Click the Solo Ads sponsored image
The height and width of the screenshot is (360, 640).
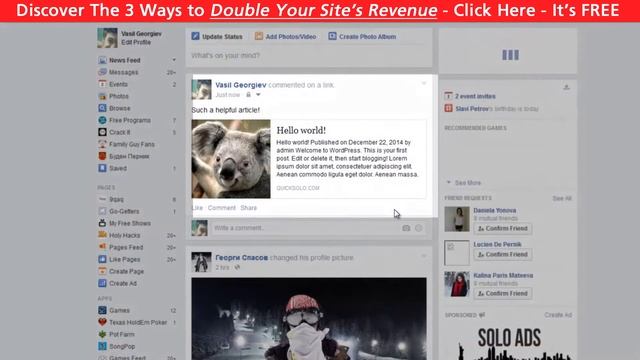(509, 341)
